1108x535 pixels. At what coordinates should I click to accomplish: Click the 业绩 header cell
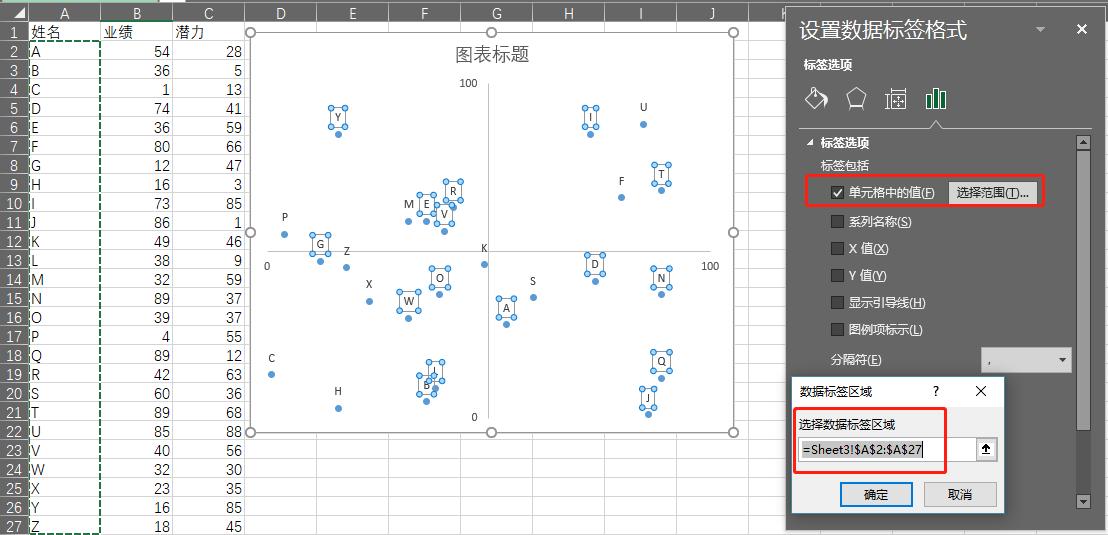click(x=136, y=32)
